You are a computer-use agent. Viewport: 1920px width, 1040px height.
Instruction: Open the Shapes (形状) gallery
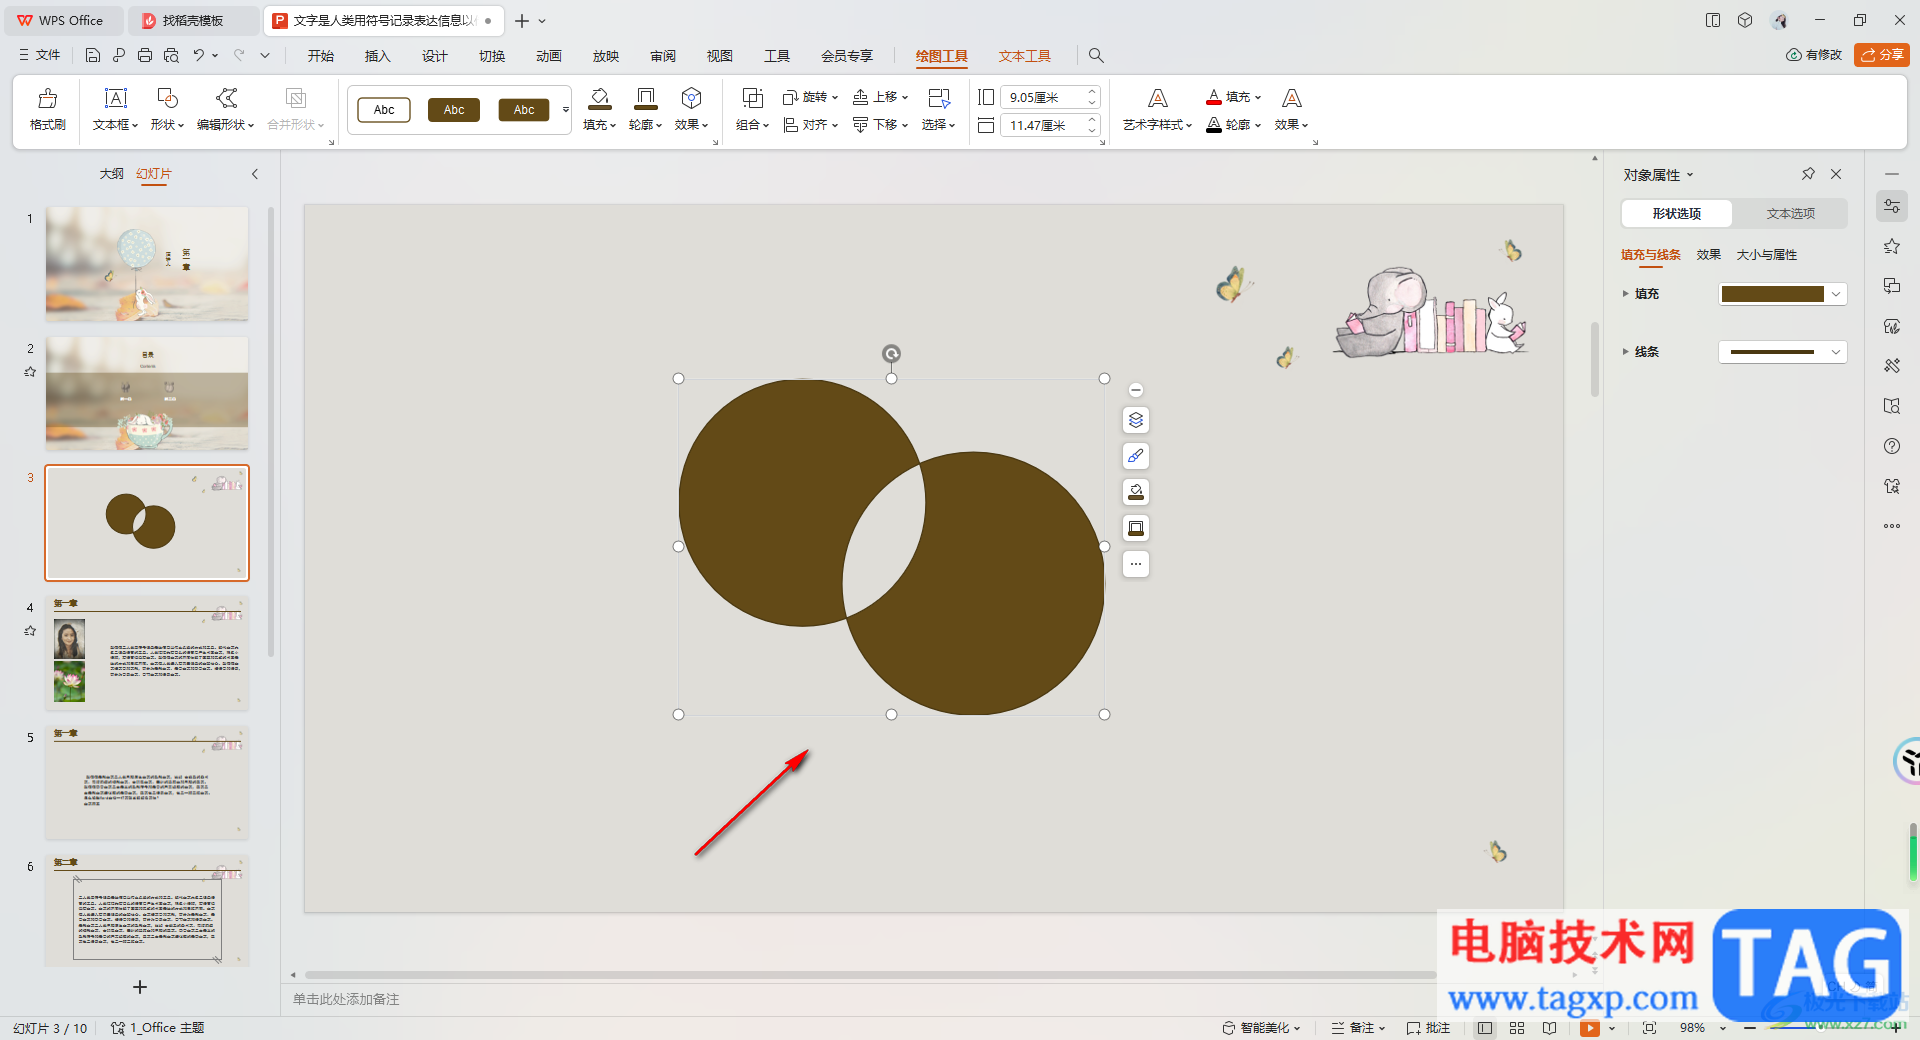pyautogui.click(x=167, y=98)
